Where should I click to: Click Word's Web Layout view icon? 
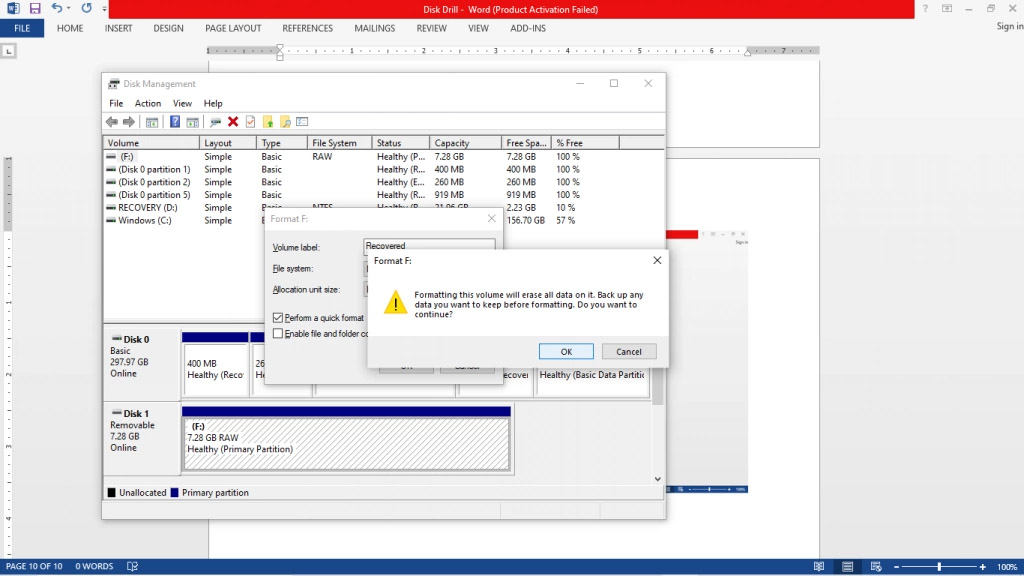click(x=876, y=567)
